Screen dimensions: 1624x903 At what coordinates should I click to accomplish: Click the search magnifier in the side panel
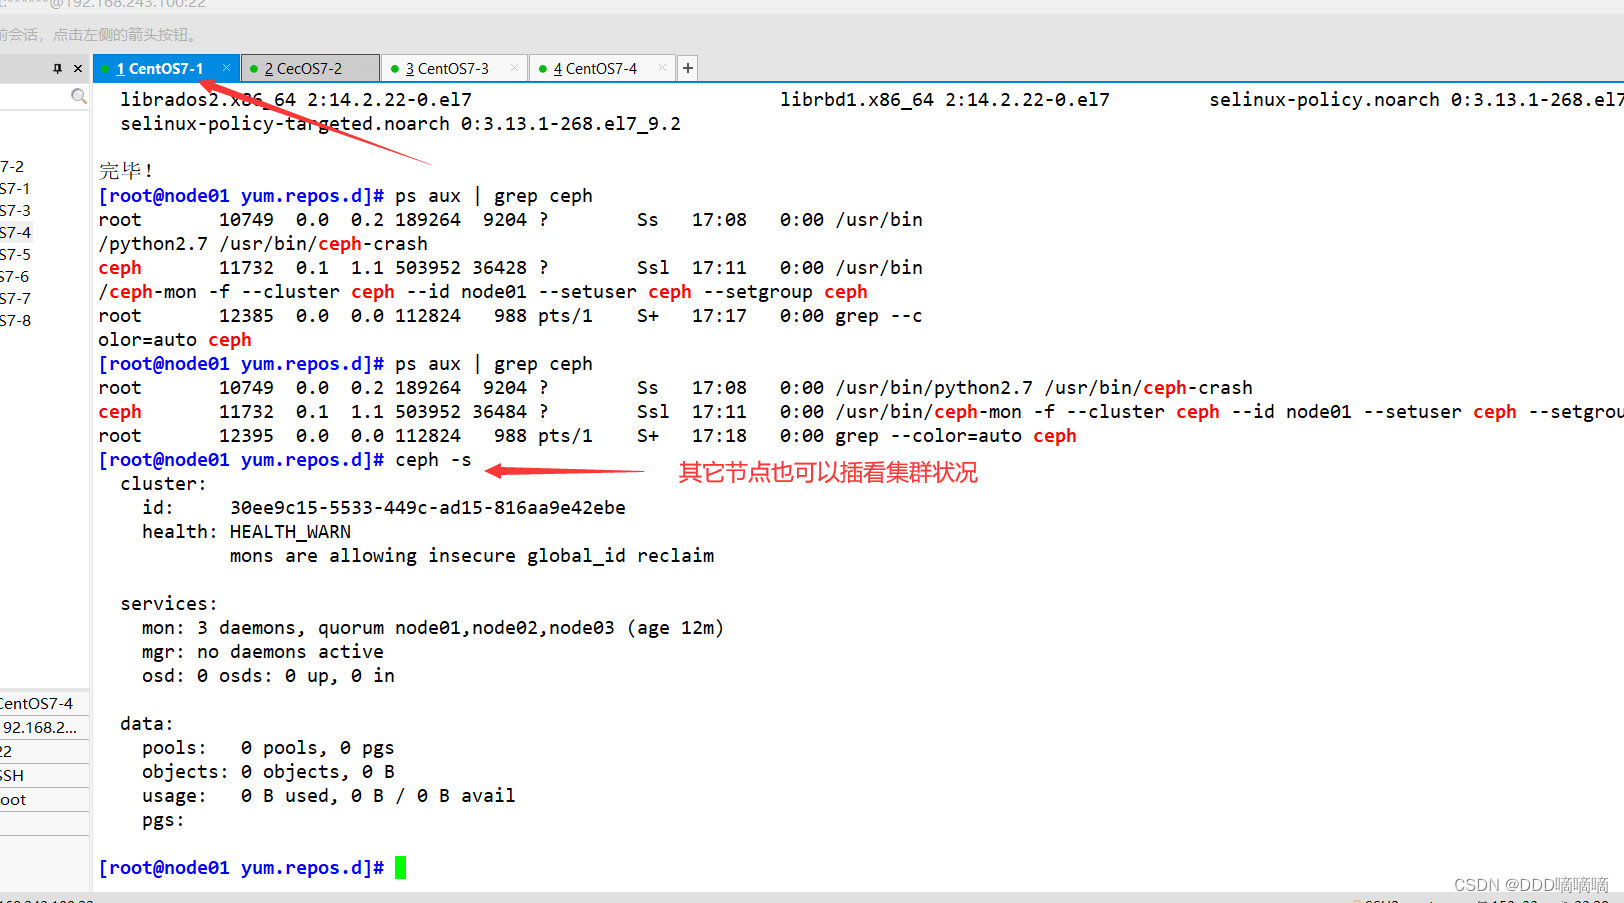coord(78,96)
